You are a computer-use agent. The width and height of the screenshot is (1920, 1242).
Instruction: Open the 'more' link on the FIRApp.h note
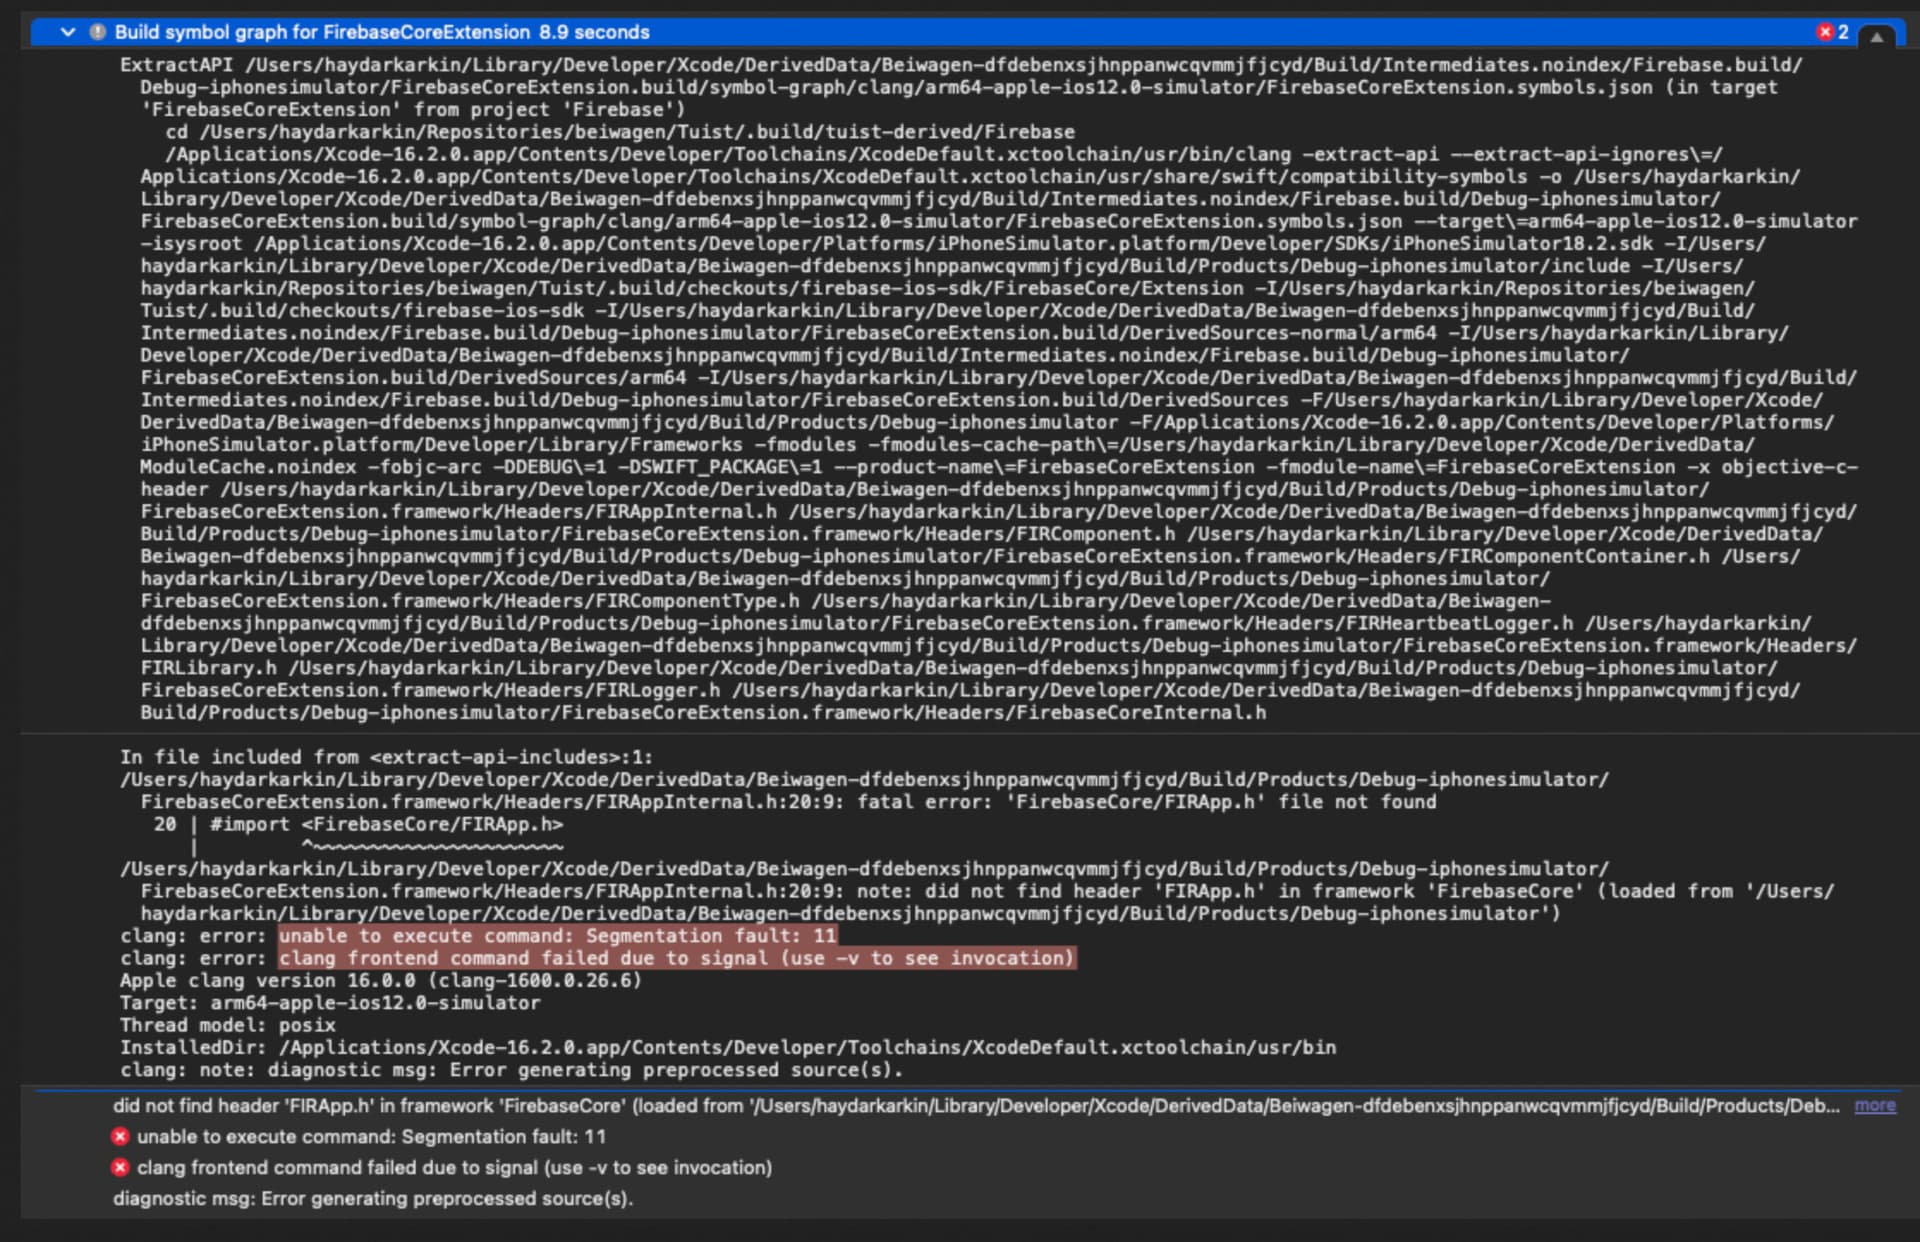click(1875, 1105)
